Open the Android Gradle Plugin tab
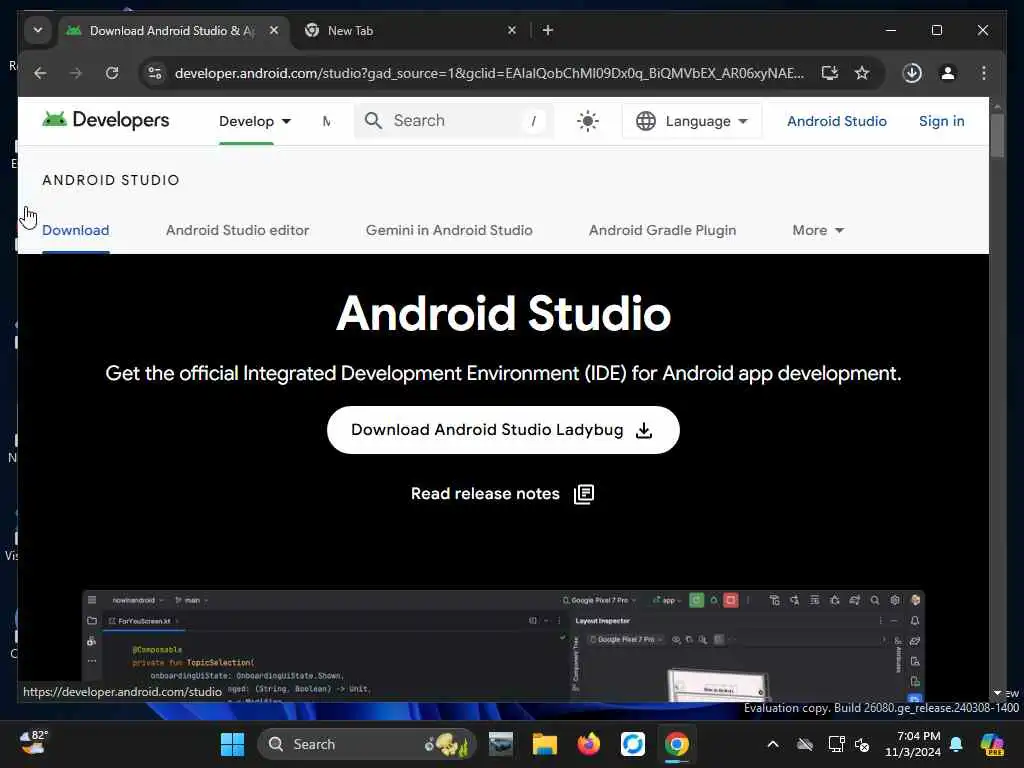The height and width of the screenshot is (768, 1024). tap(662, 230)
